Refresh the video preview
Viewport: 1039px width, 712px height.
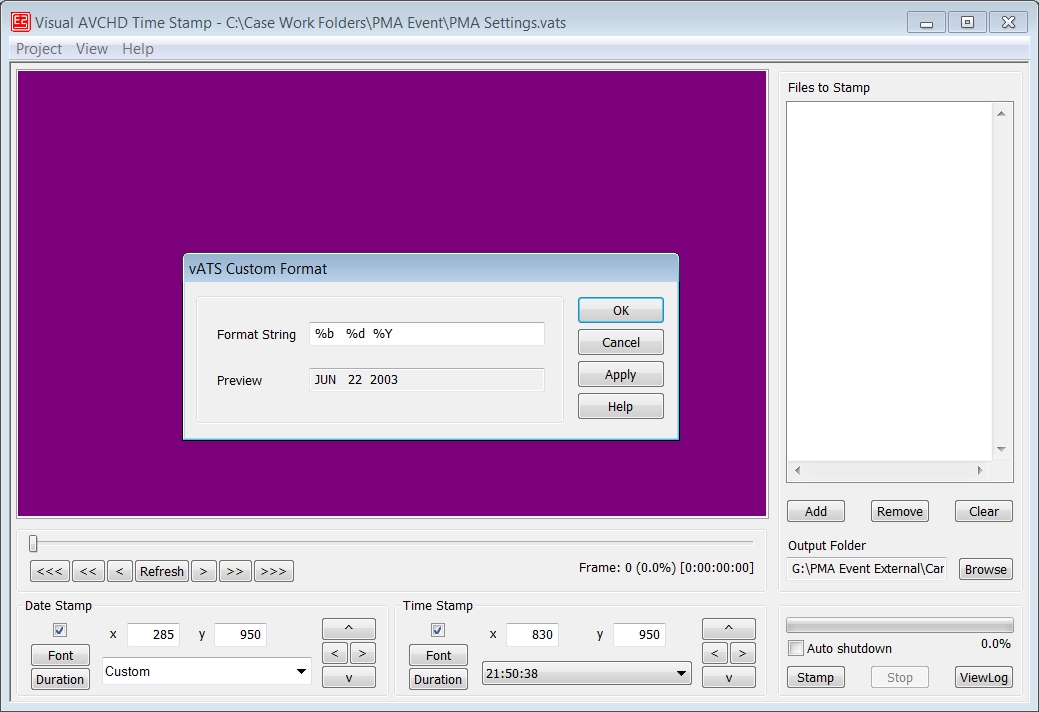point(162,571)
